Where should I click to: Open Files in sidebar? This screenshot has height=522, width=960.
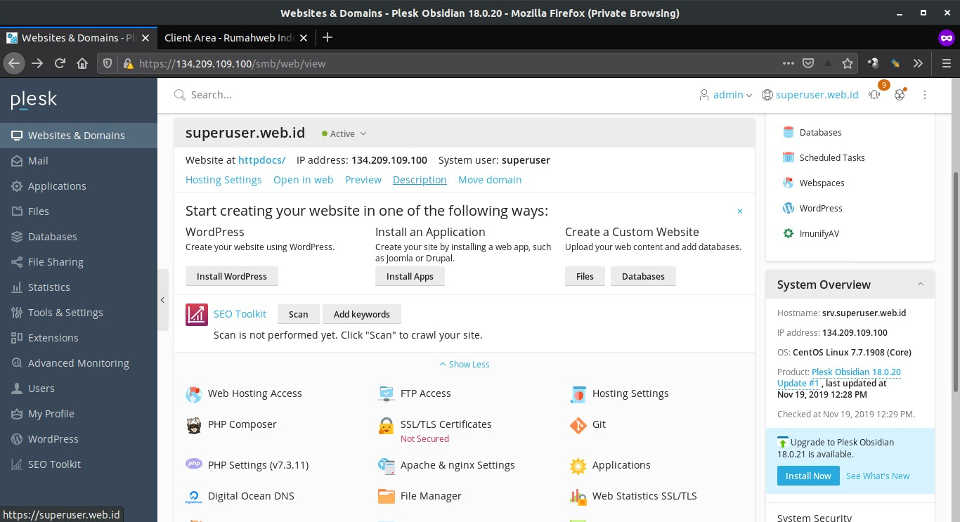click(x=78, y=211)
